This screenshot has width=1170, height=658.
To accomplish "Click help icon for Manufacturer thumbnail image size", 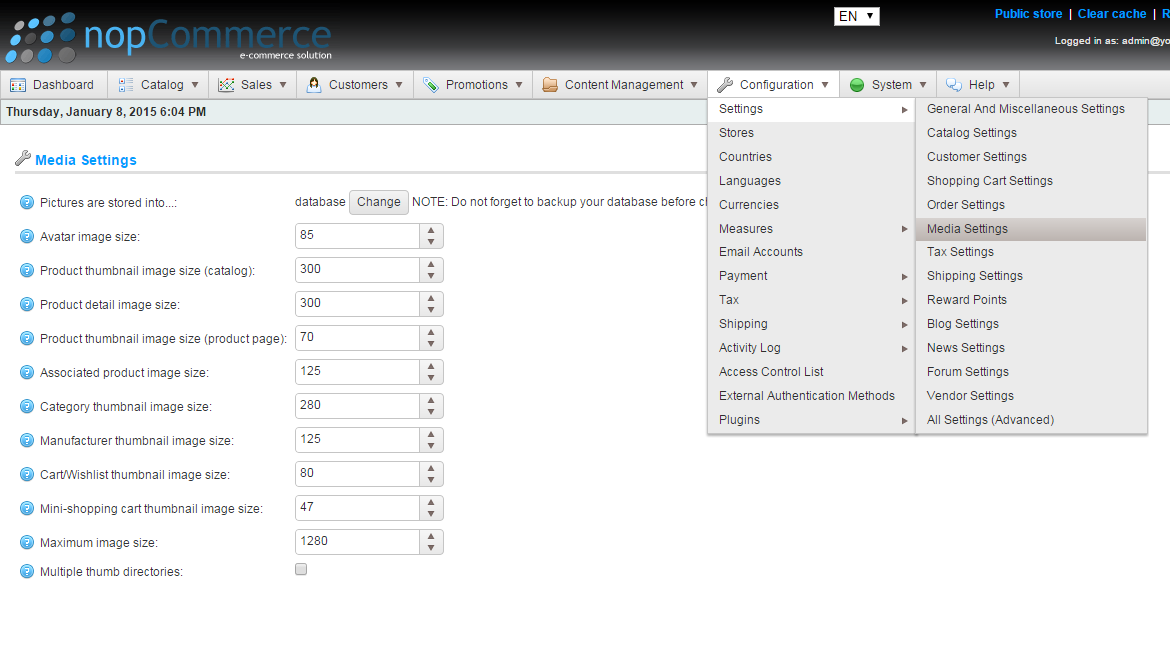I will [x=27, y=440].
